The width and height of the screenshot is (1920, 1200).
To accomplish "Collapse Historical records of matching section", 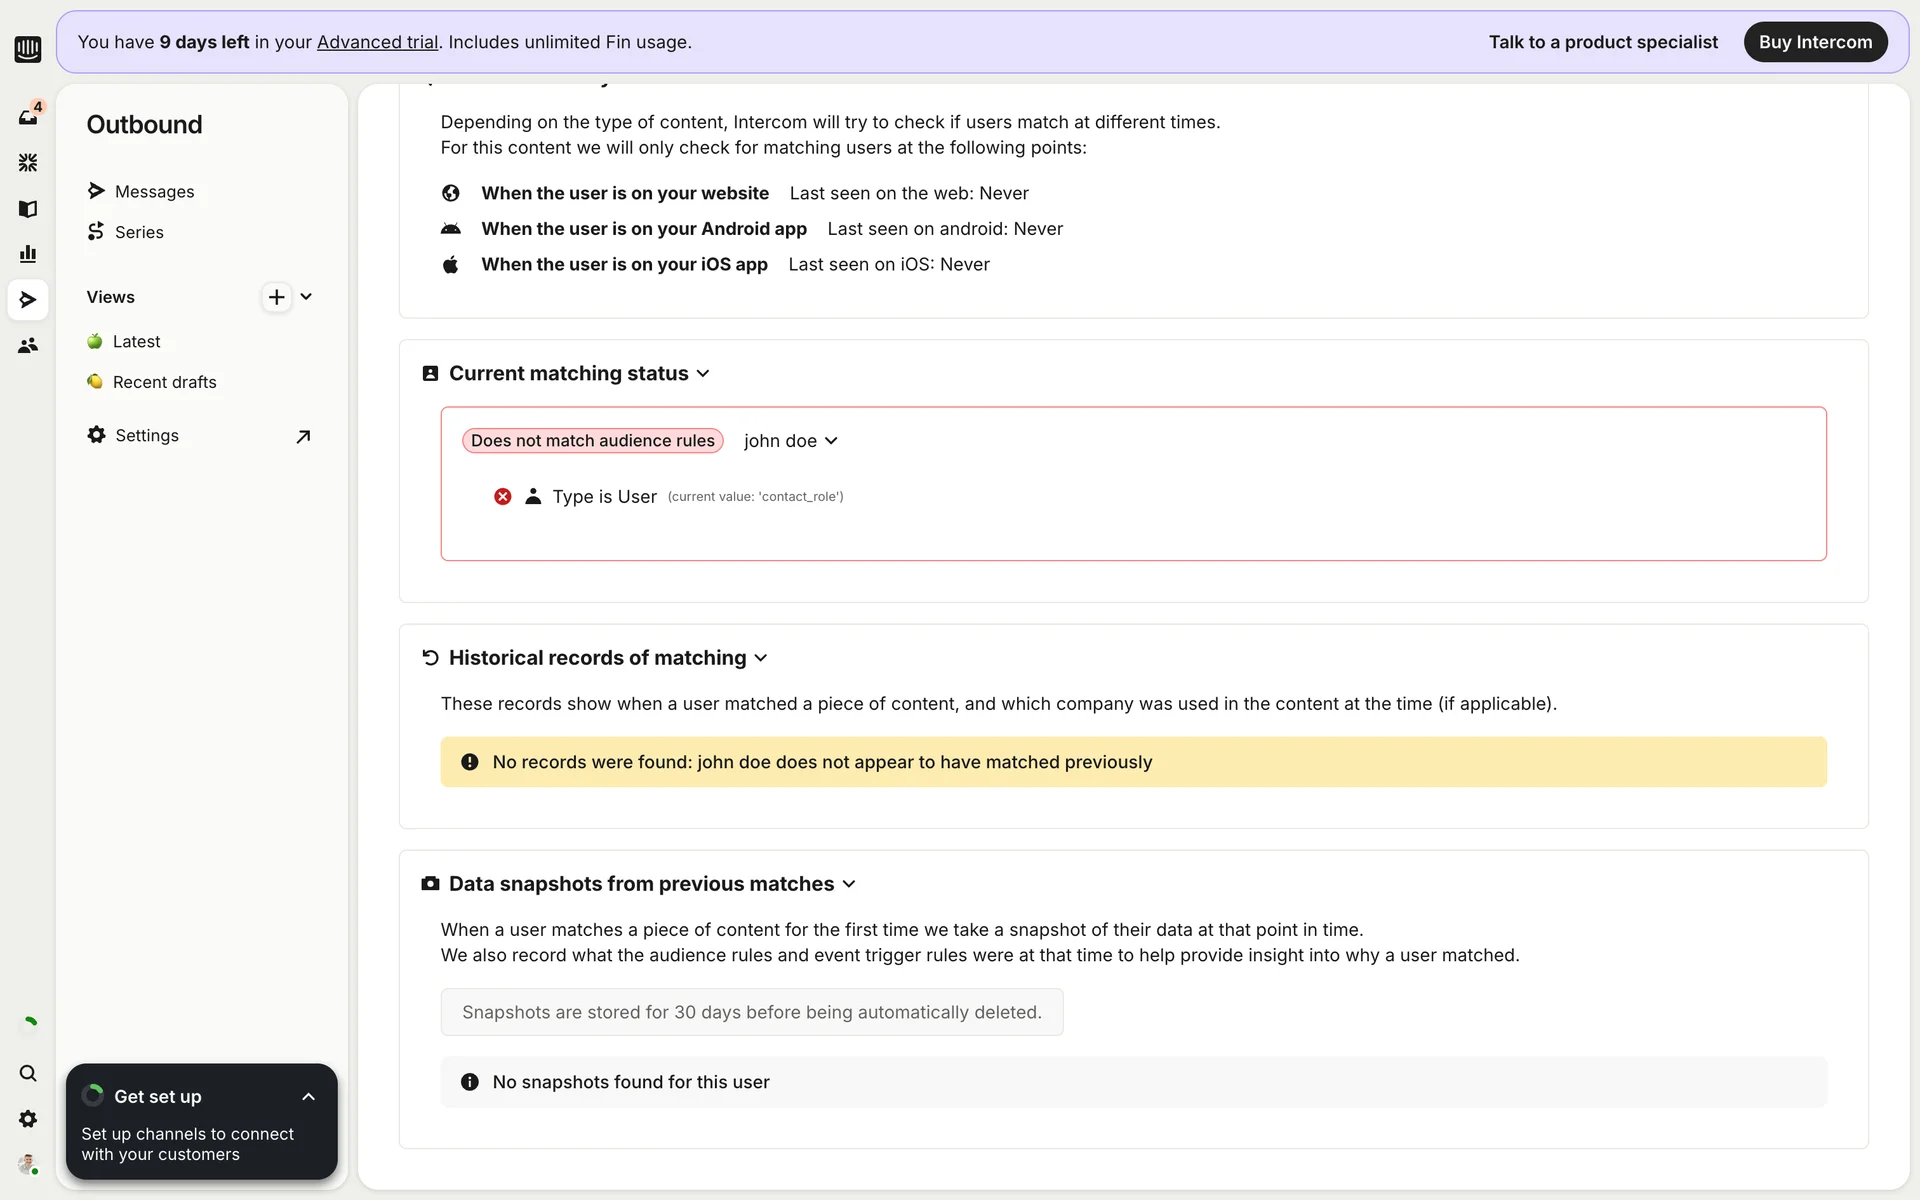I will coord(761,658).
